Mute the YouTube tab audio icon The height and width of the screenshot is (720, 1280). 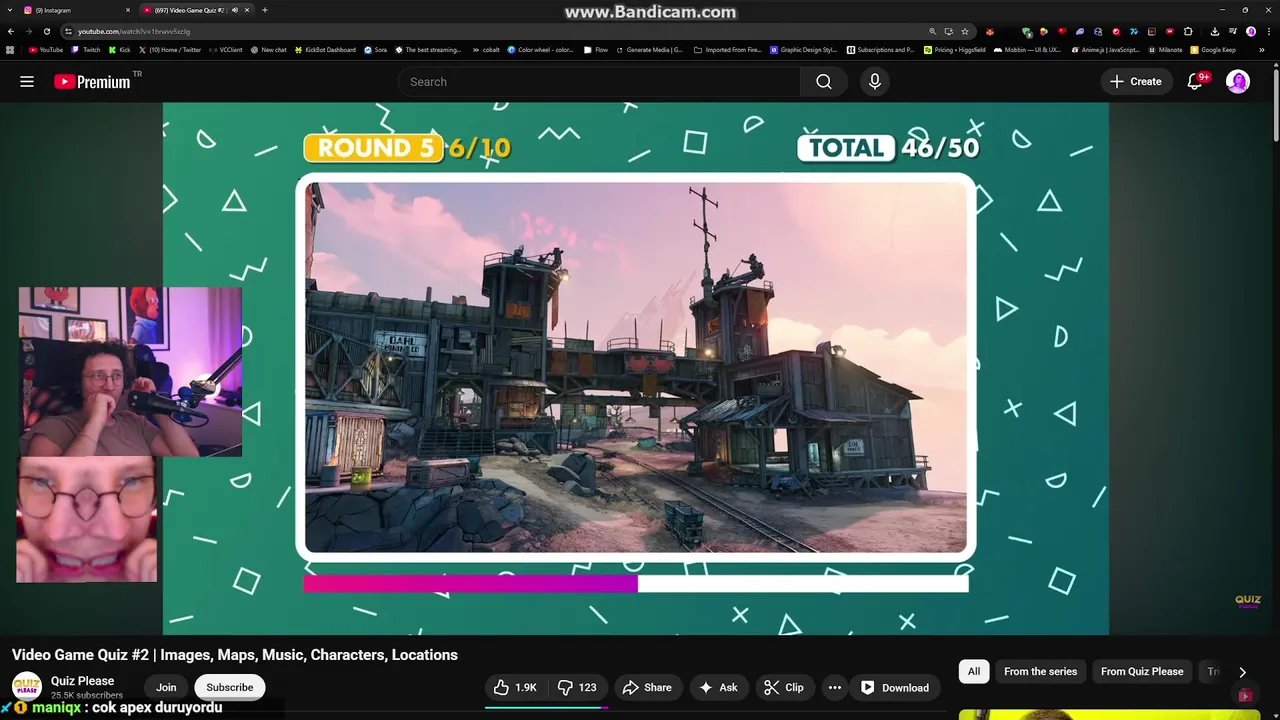235,10
